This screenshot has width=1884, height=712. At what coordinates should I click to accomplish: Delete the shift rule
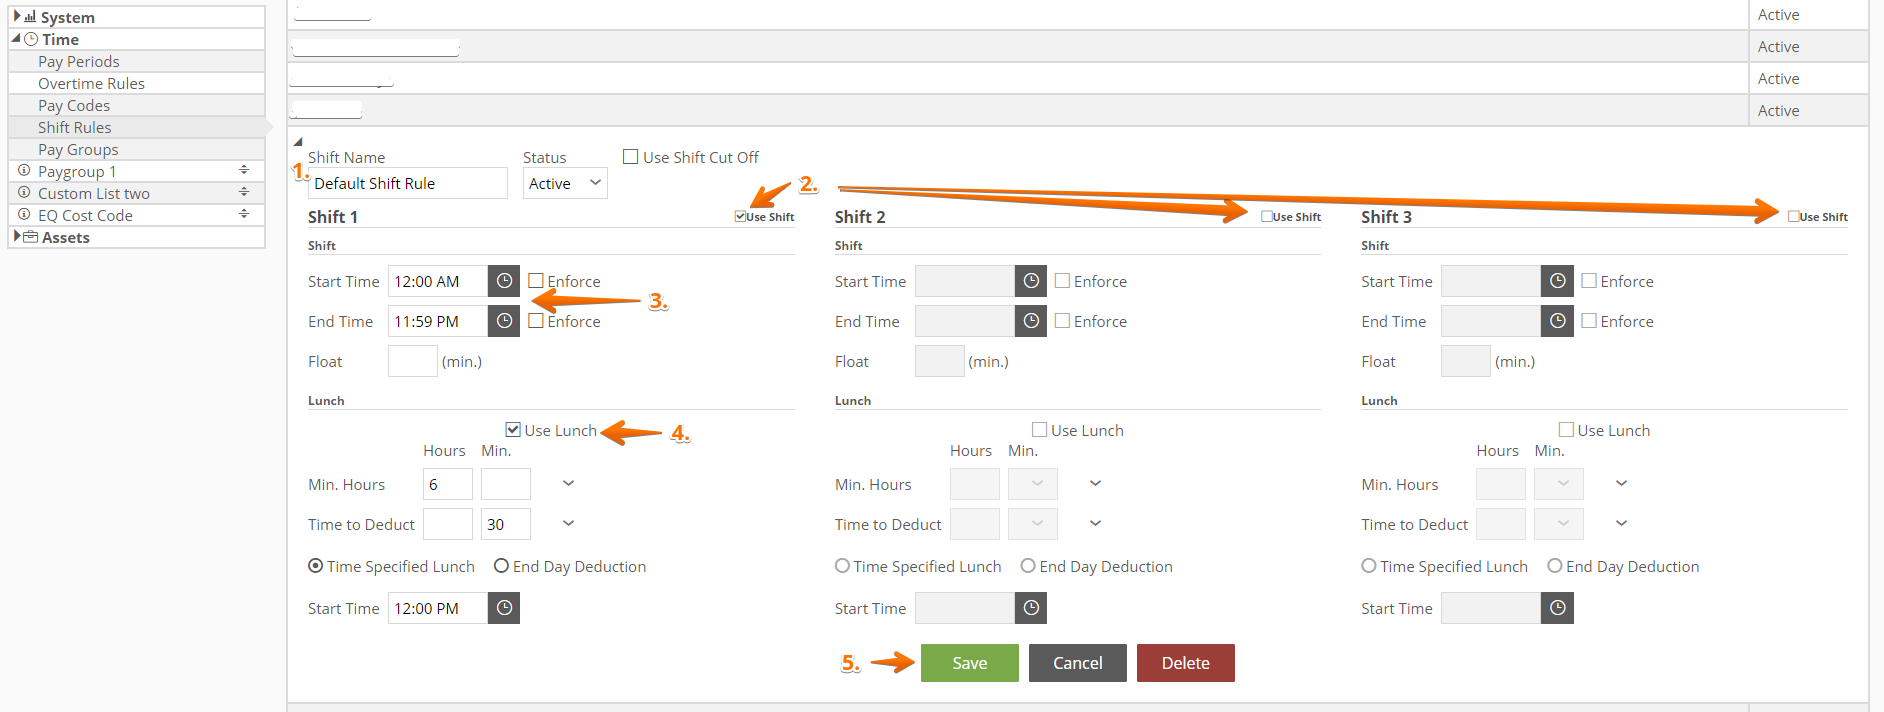[x=1185, y=663]
